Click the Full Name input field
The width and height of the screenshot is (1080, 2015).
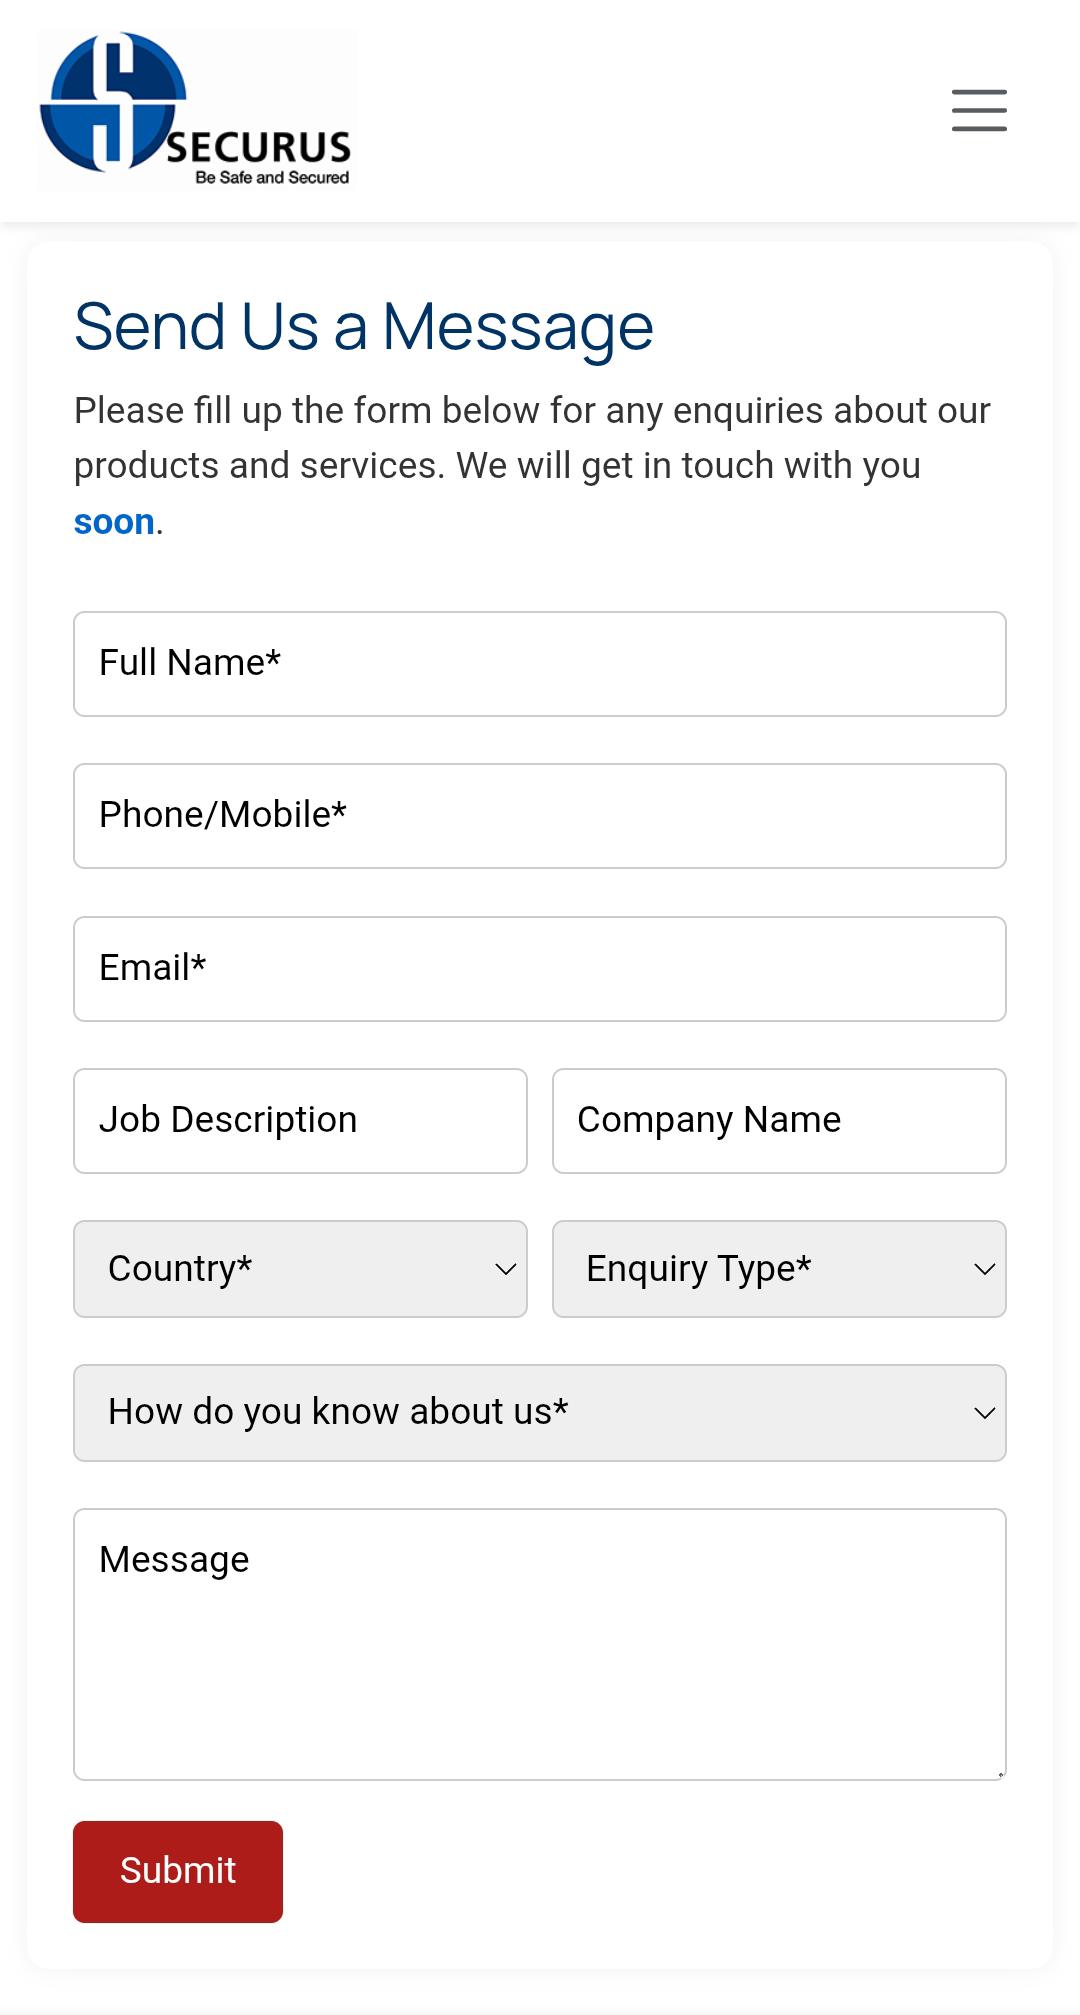539,663
